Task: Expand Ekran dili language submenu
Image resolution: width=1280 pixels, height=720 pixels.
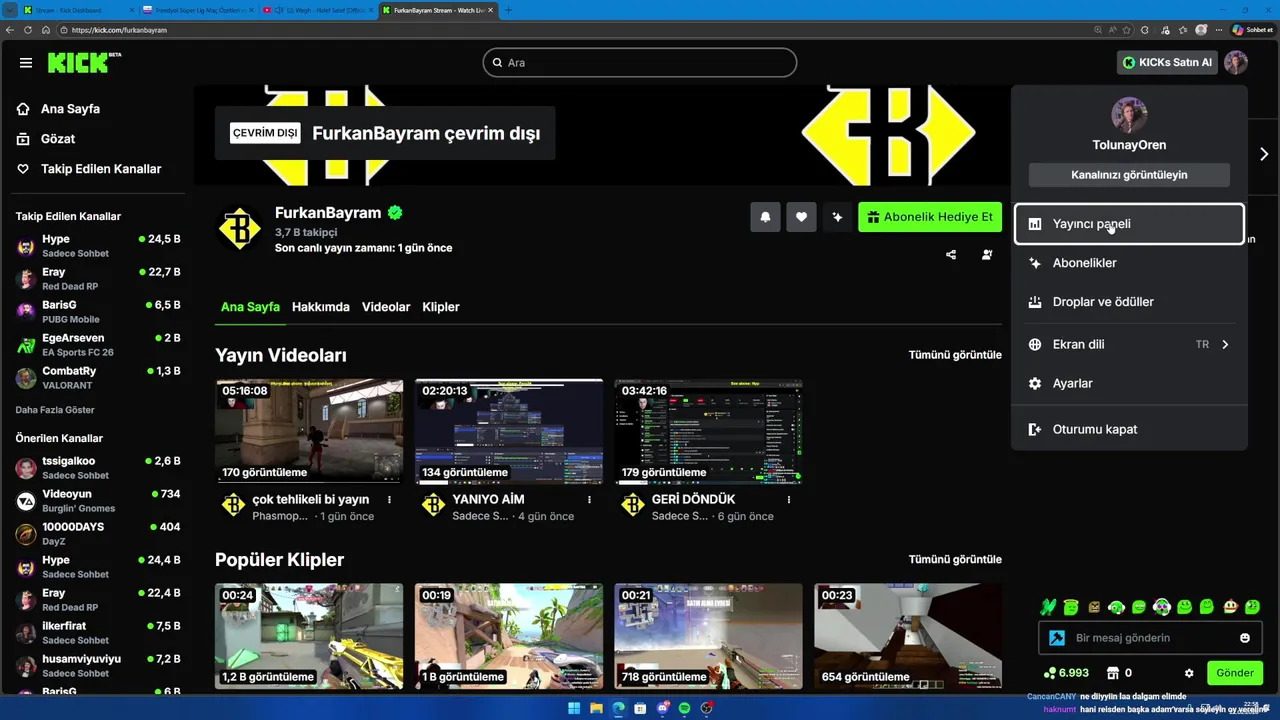Action: [1129, 344]
